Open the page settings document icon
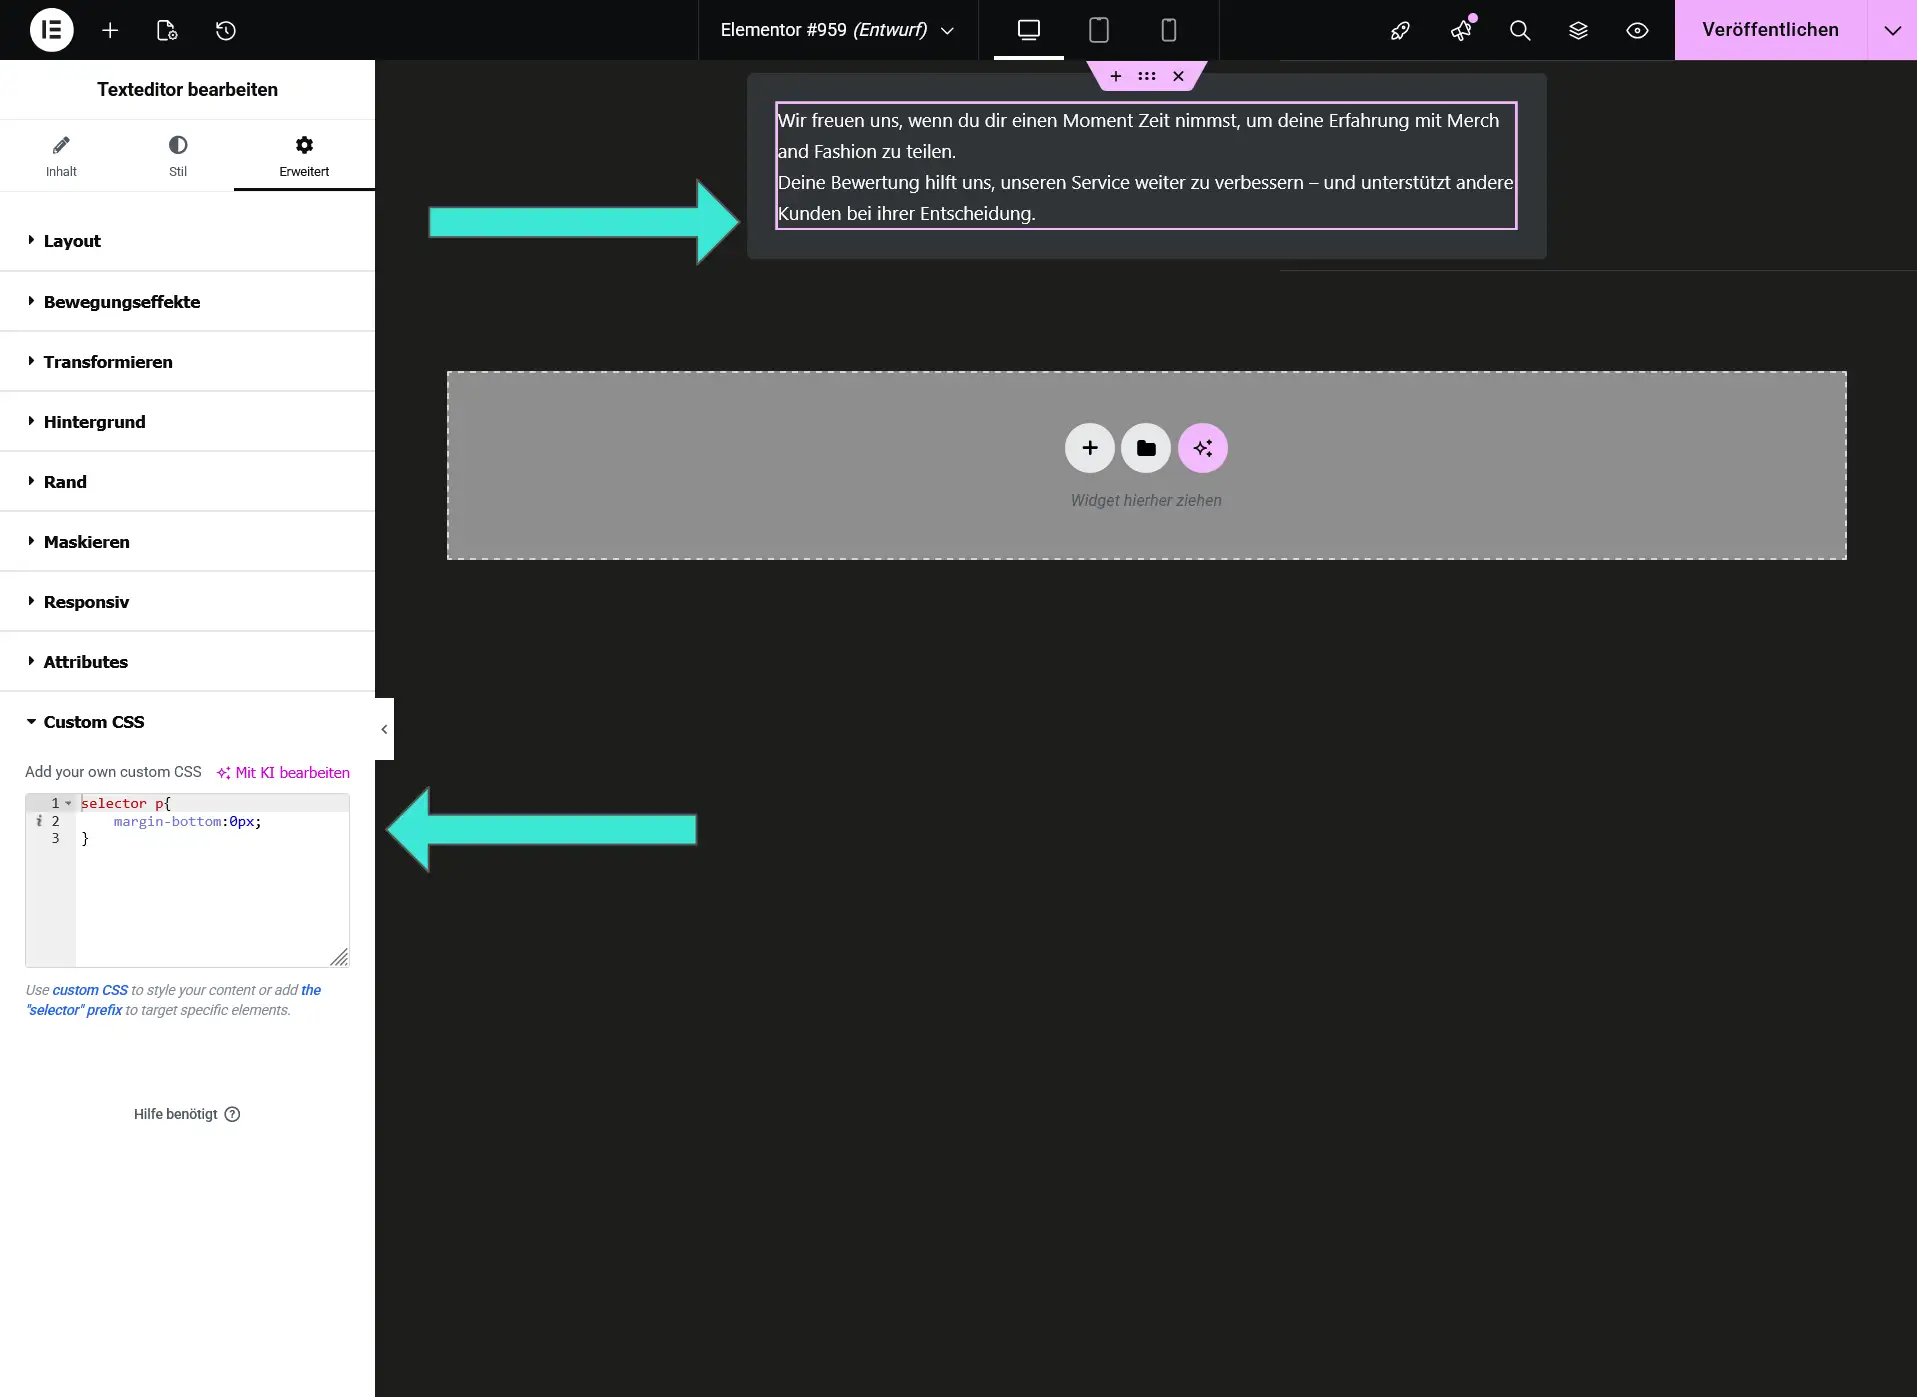1917x1397 pixels. click(x=166, y=30)
